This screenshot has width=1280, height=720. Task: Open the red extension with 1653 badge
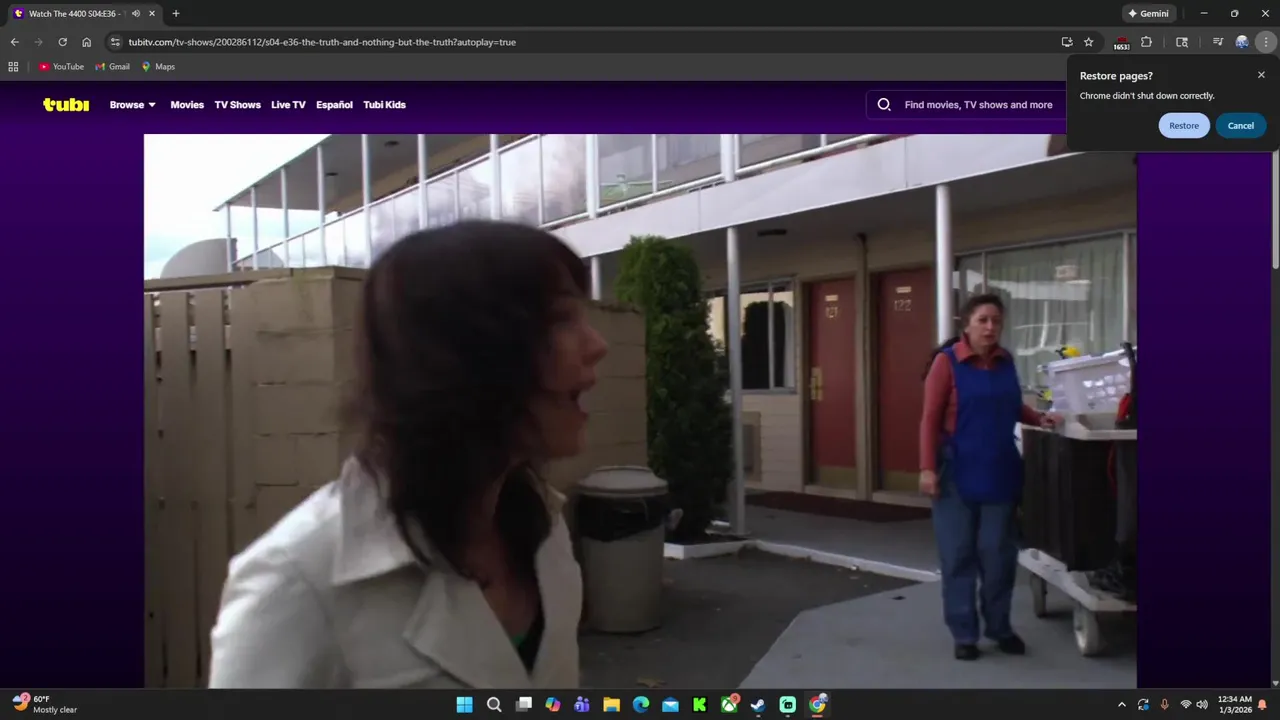tap(1121, 43)
